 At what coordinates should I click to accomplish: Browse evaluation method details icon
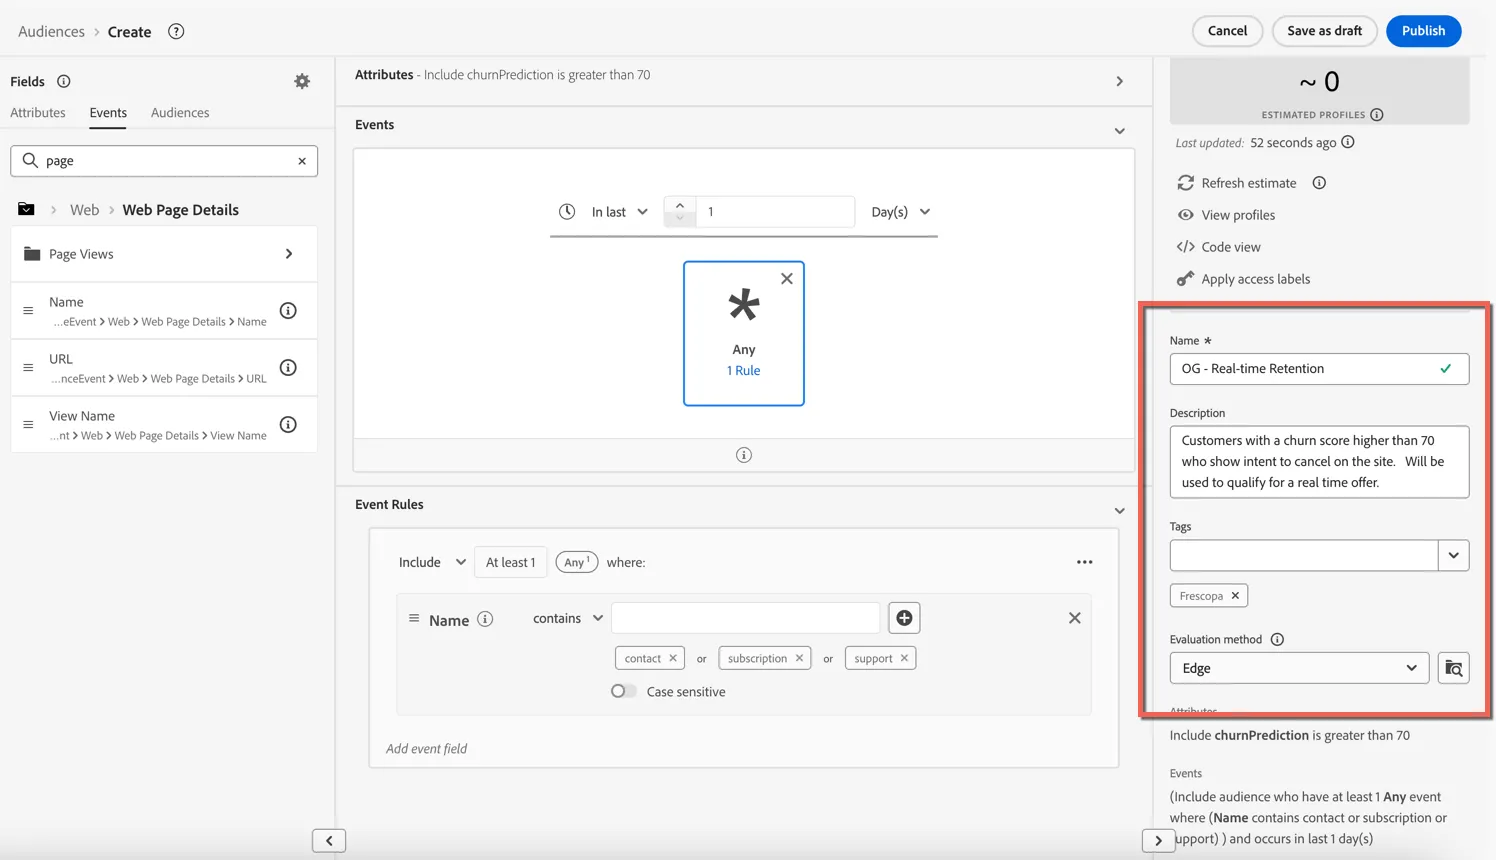(x=1453, y=668)
